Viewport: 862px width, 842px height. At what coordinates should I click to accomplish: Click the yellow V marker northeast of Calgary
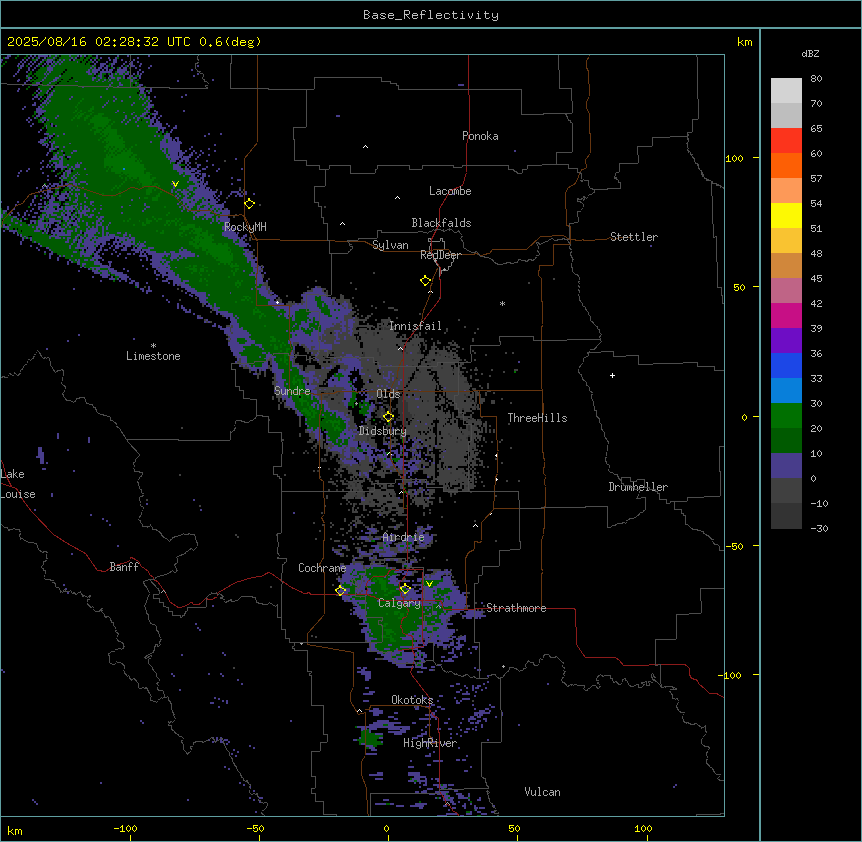pyautogui.click(x=429, y=584)
